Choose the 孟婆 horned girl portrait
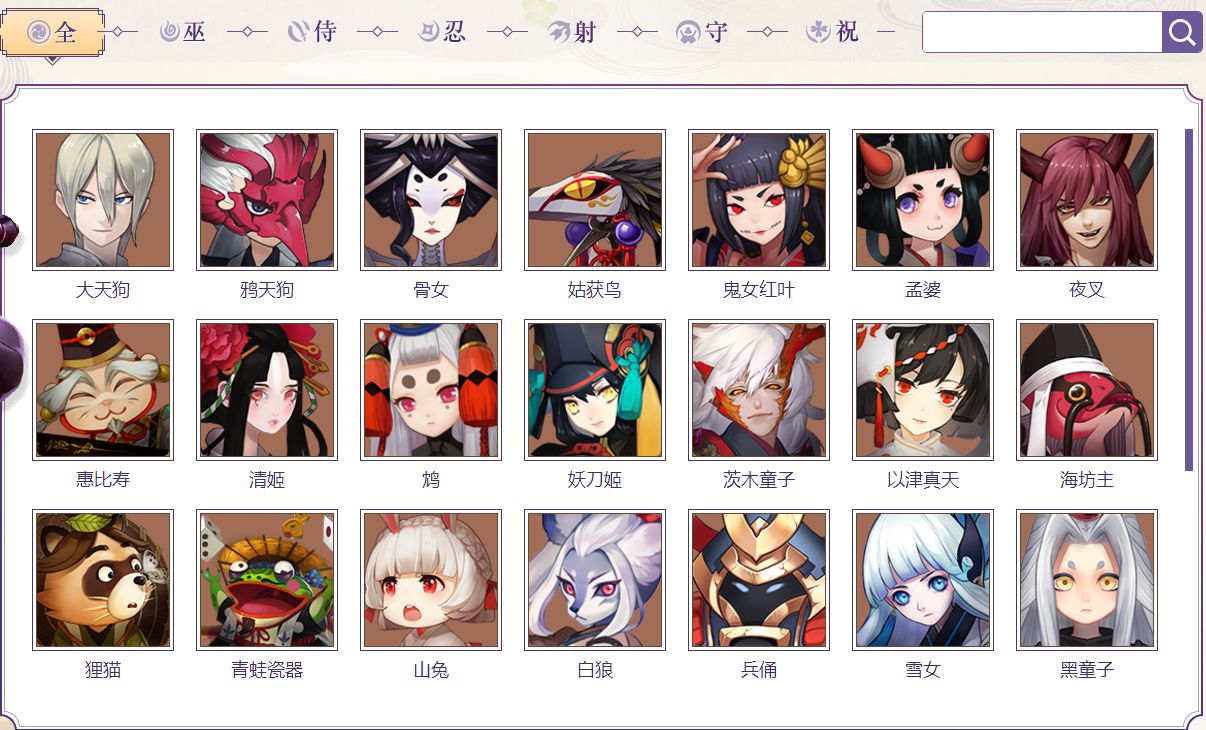Image resolution: width=1206 pixels, height=730 pixels. [x=923, y=200]
